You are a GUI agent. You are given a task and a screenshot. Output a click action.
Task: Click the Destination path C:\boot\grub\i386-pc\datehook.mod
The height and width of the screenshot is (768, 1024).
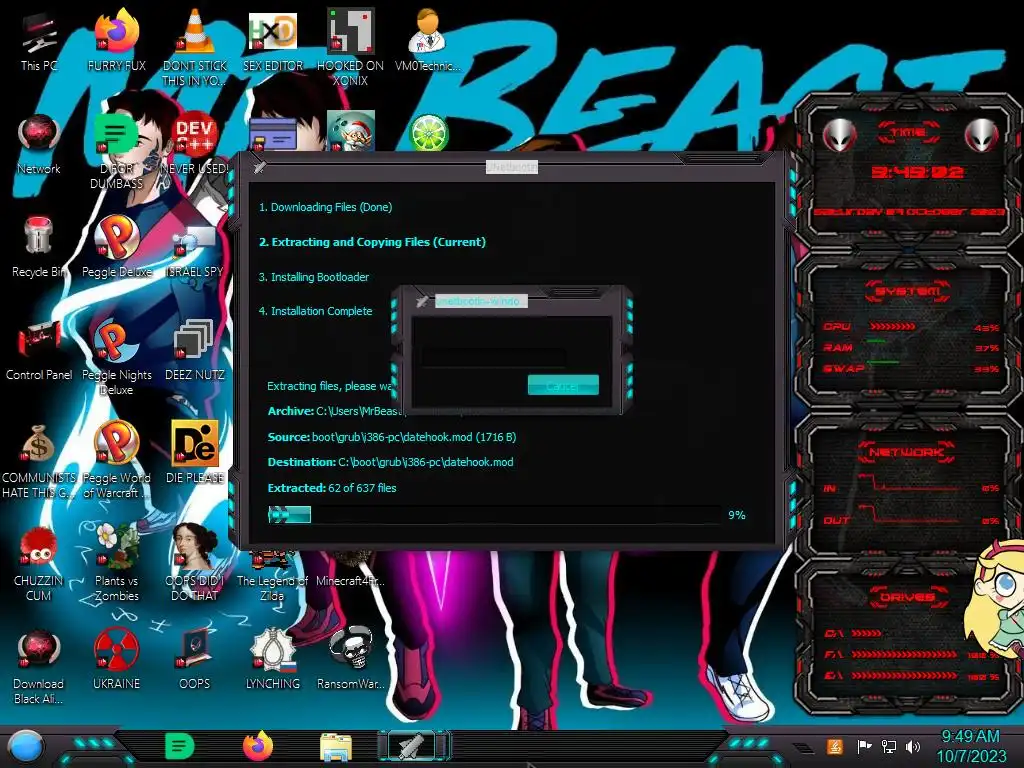pyautogui.click(x=426, y=462)
